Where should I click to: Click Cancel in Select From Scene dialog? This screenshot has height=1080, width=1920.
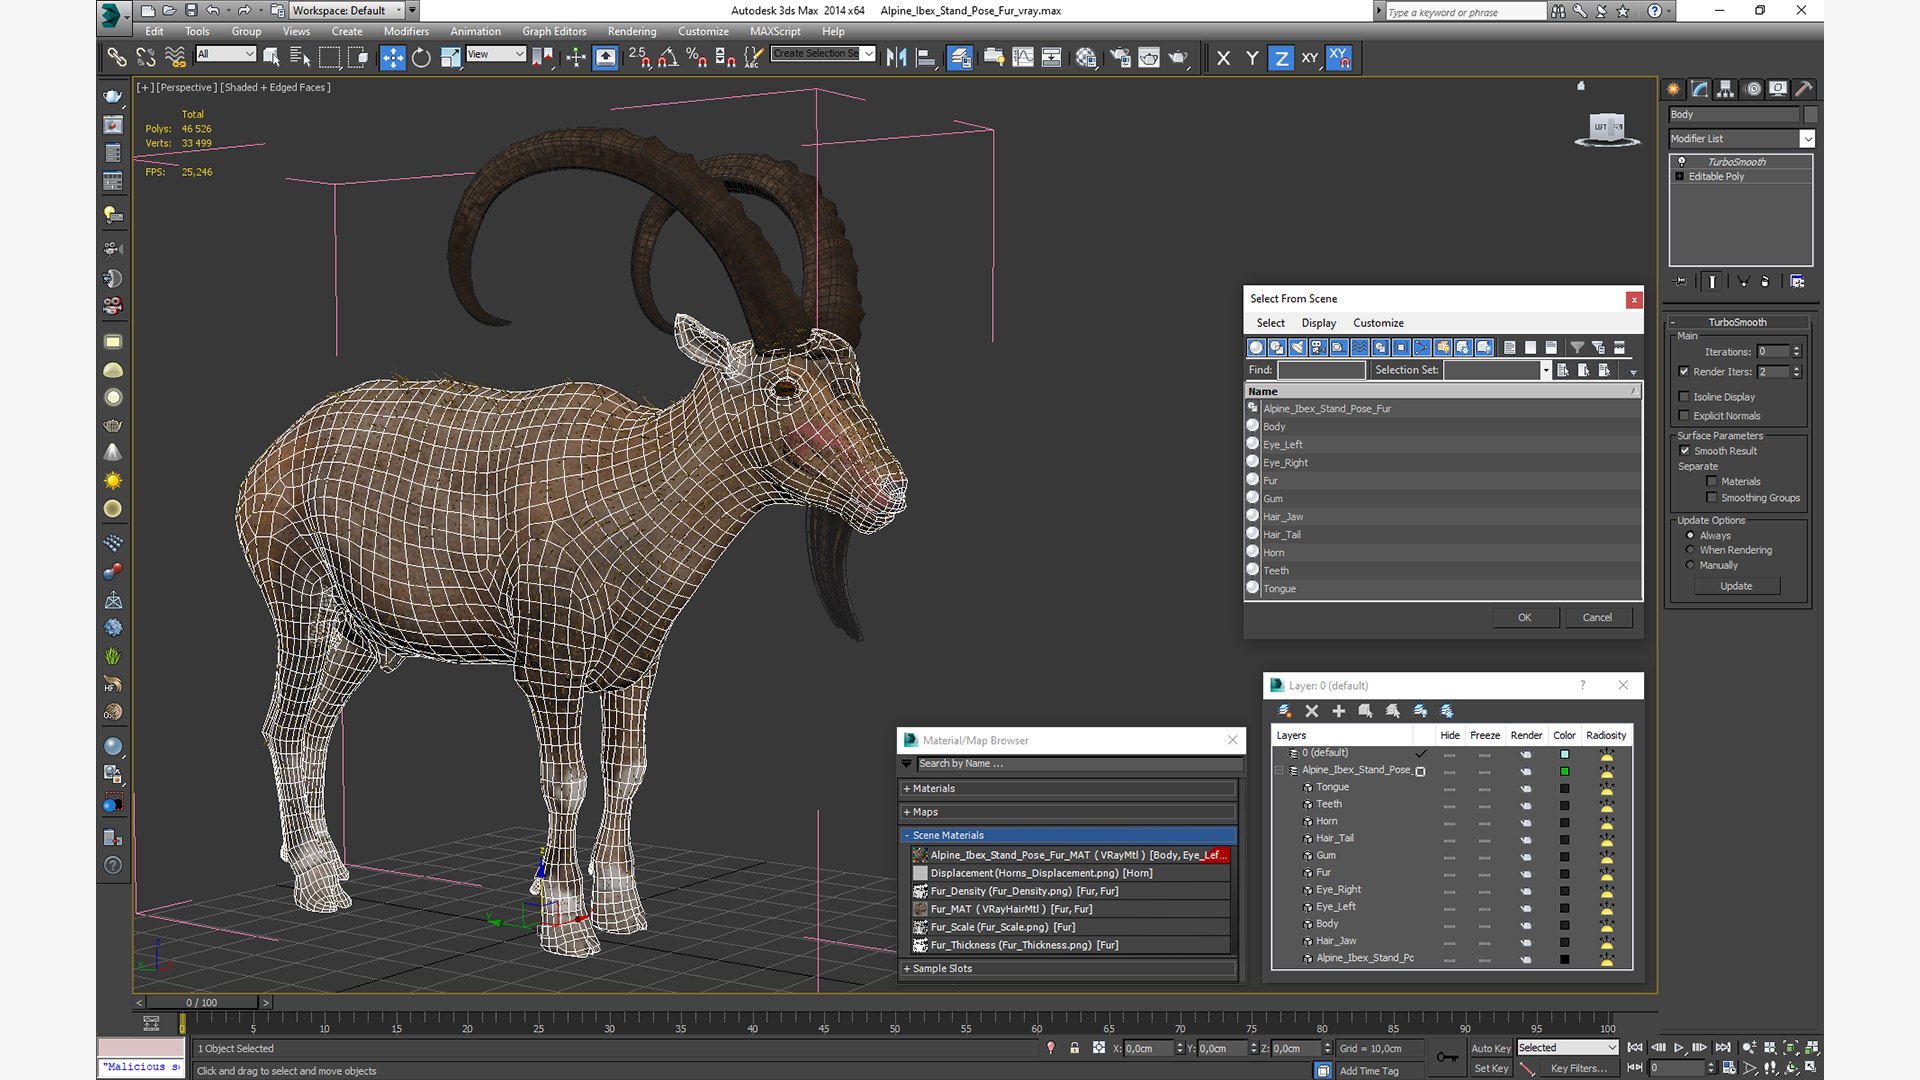[1597, 617]
